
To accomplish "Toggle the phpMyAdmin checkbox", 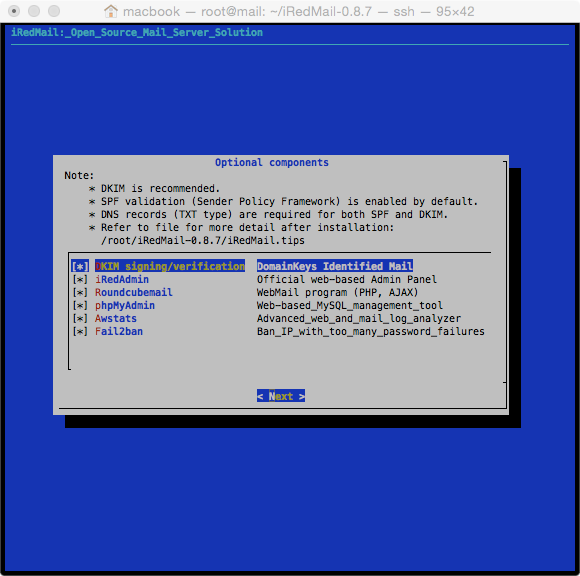I will 80,305.
